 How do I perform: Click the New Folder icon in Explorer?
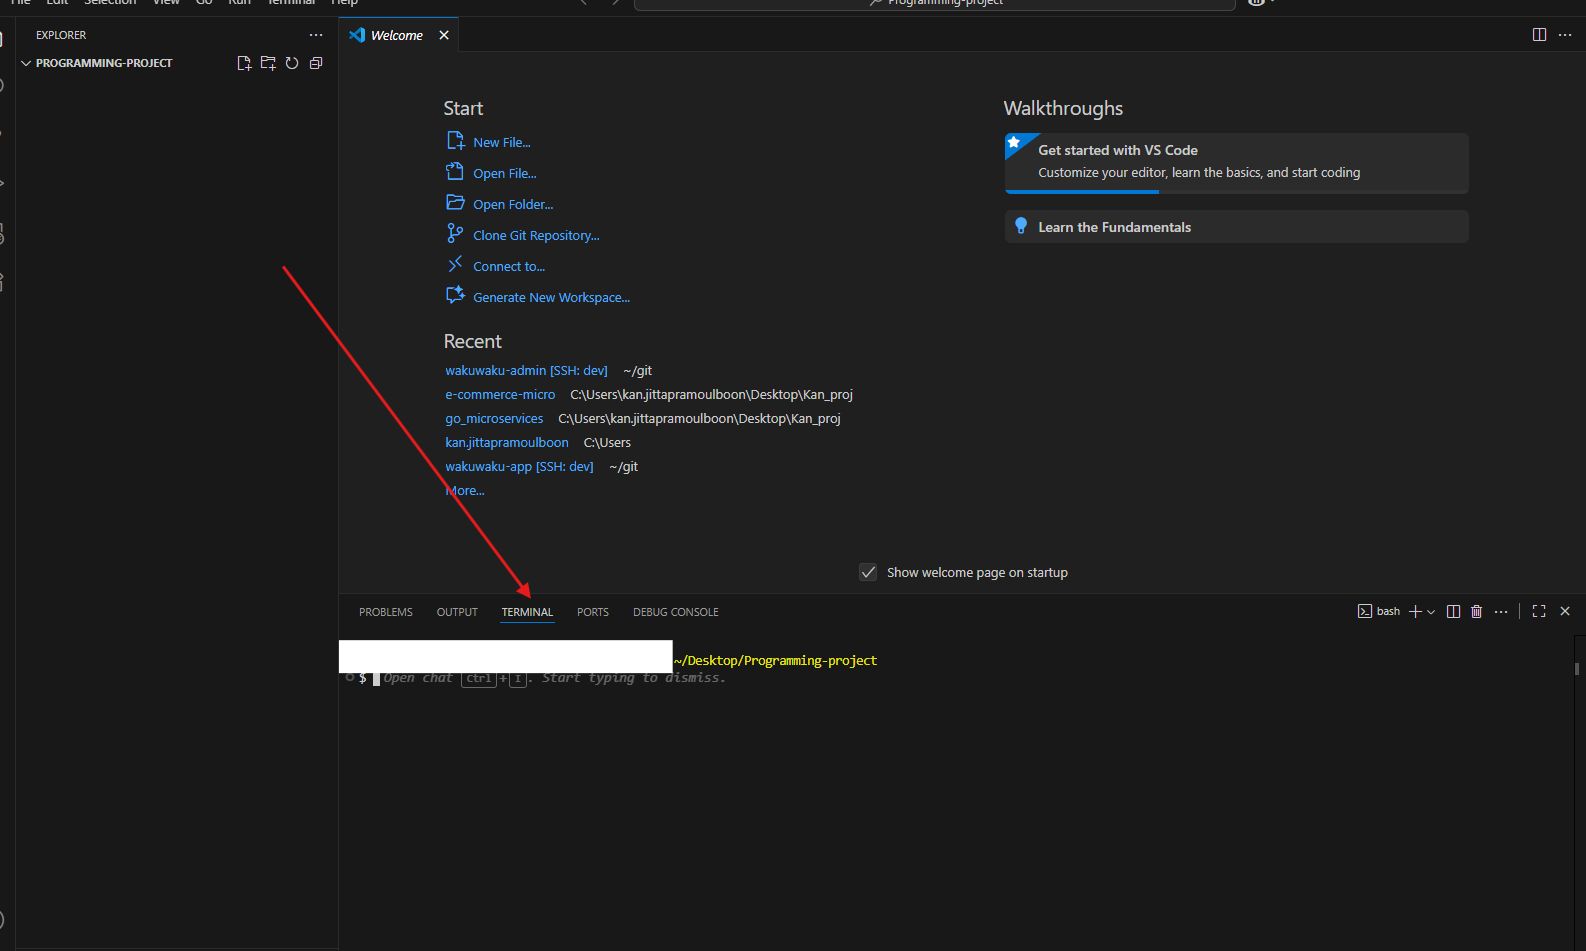pos(268,63)
